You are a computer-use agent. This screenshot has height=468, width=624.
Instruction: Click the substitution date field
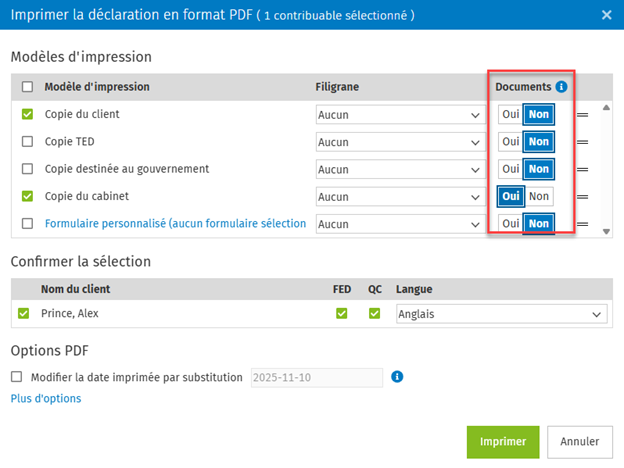point(317,377)
